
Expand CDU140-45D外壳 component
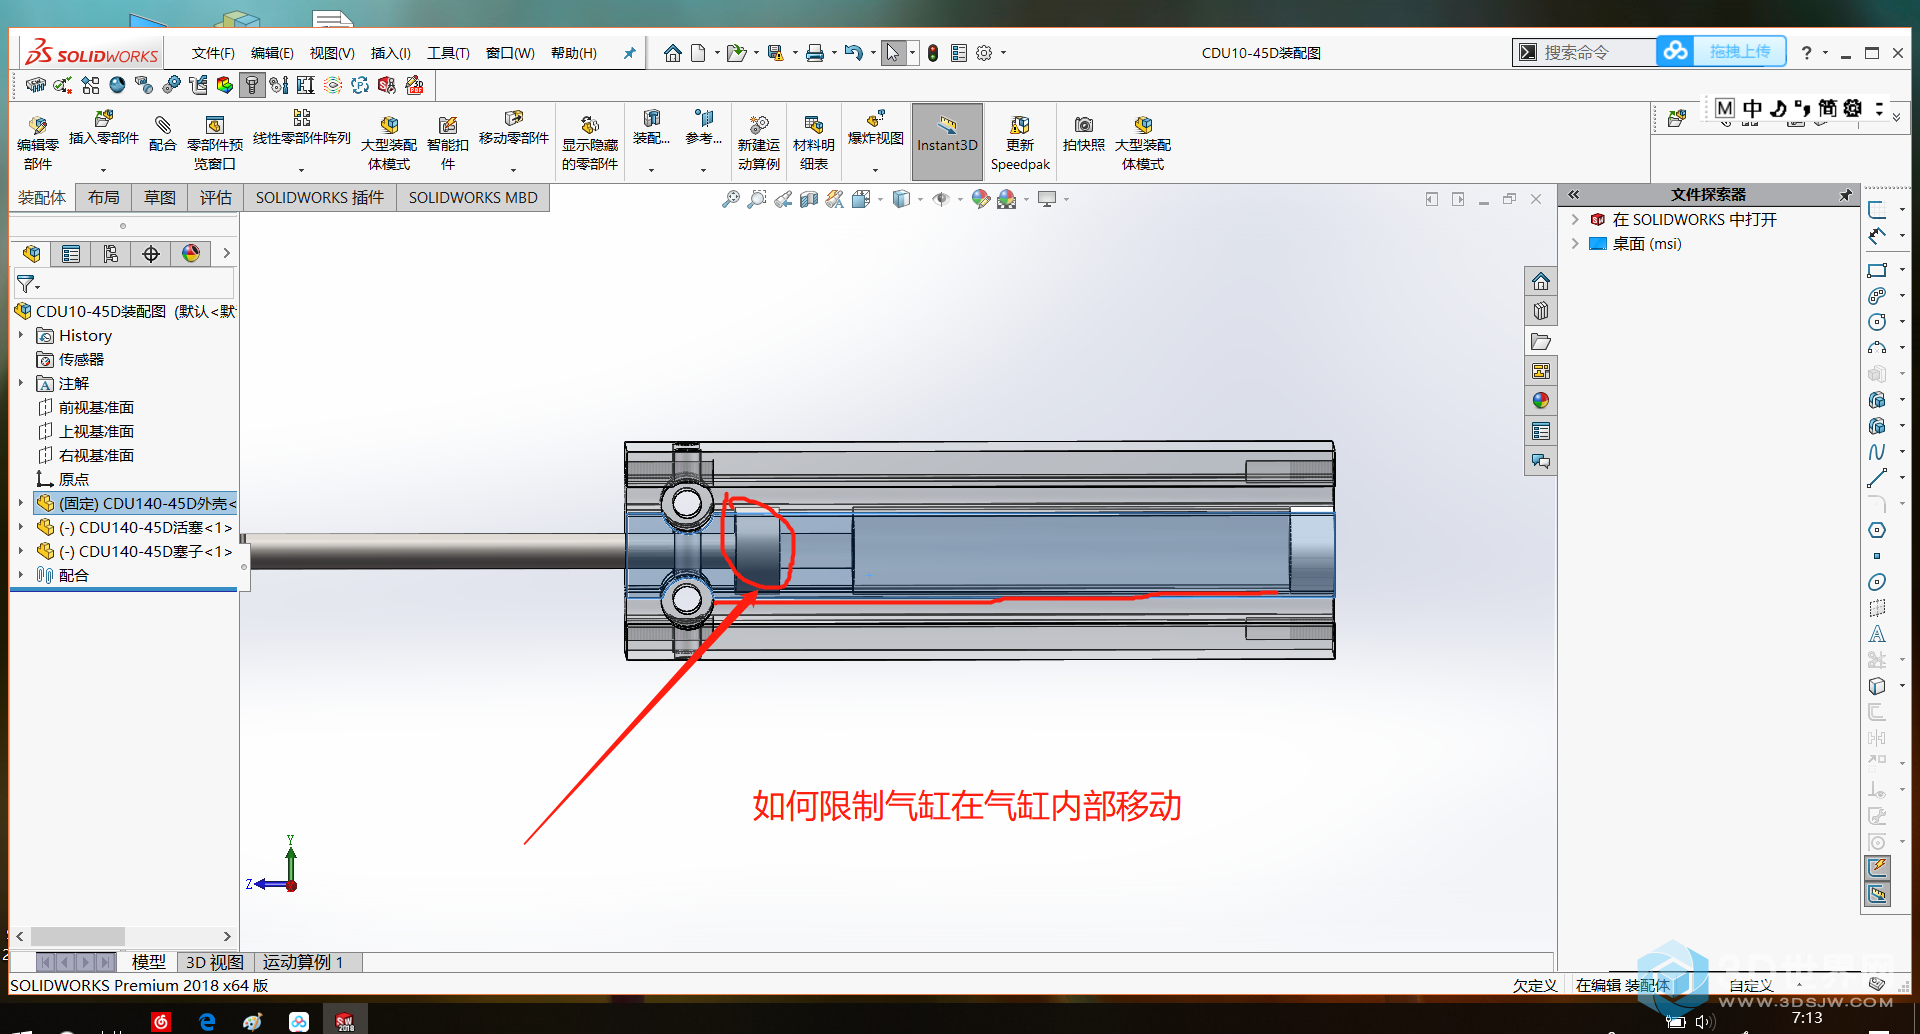[20, 504]
